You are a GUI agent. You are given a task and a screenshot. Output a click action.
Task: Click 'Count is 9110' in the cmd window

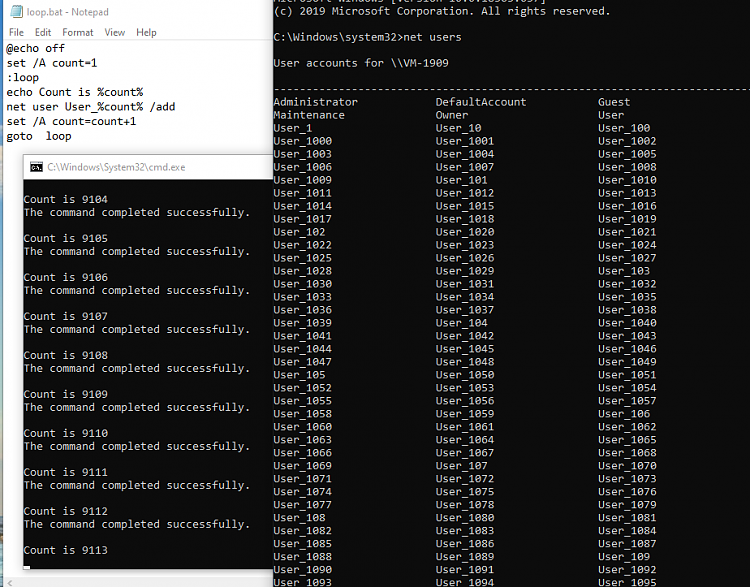[x=66, y=433]
